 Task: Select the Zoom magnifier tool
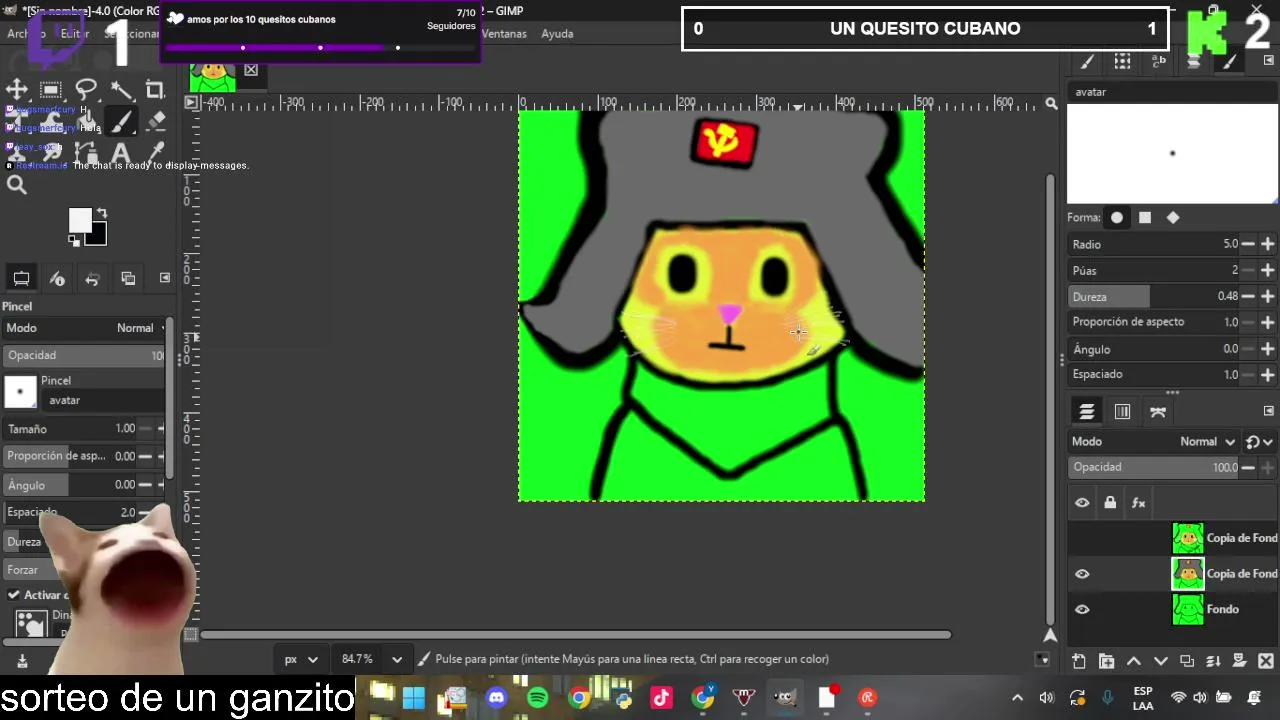(17, 185)
